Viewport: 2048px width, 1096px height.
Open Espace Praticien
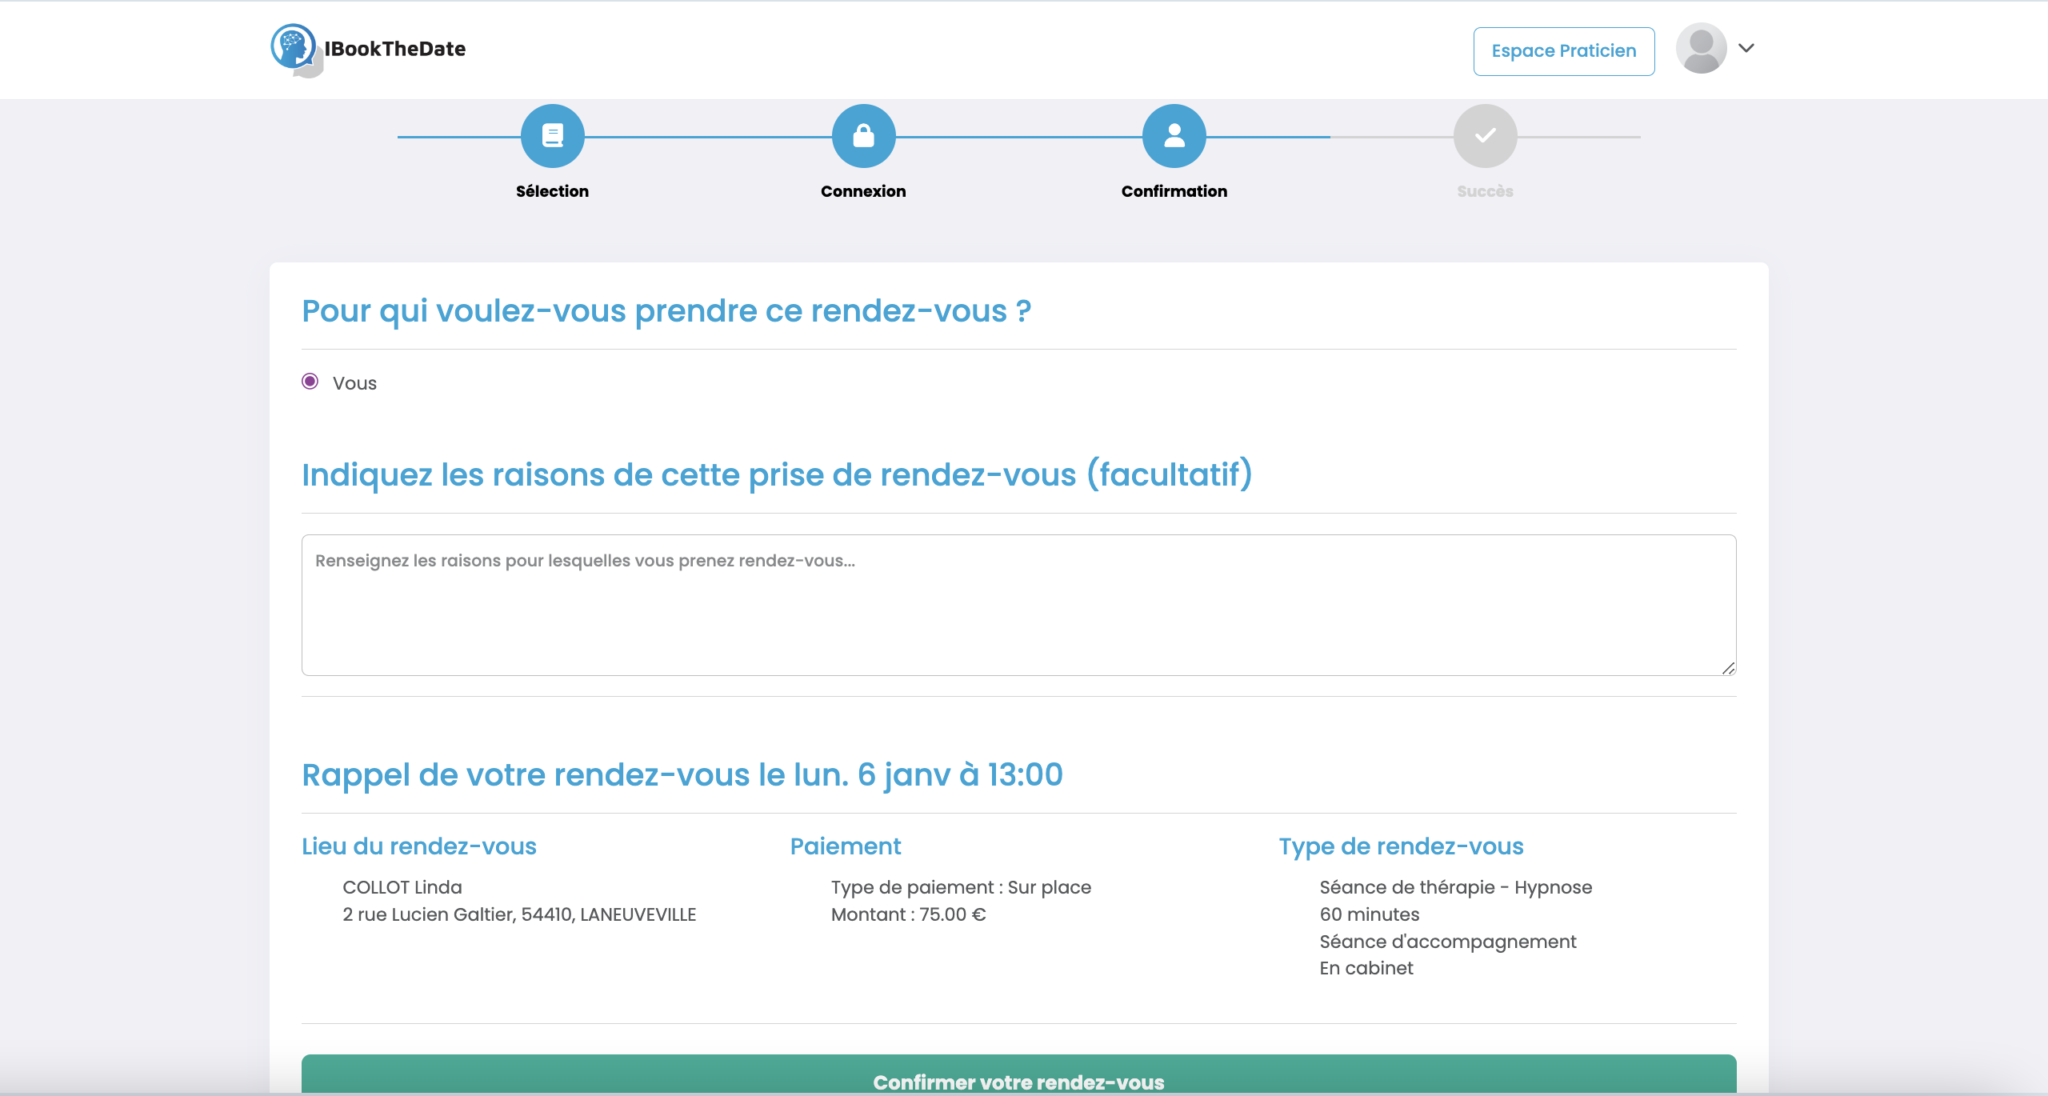pos(1563,50)
